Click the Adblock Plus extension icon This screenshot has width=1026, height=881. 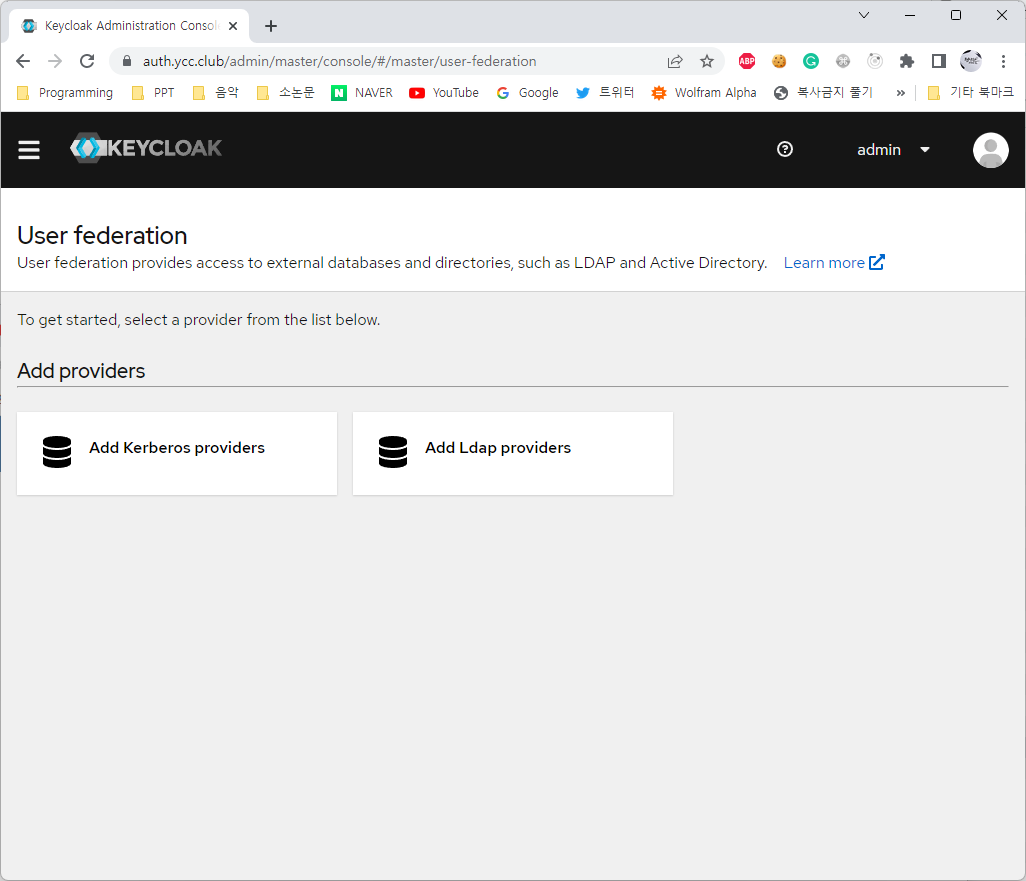coord(747,61)
